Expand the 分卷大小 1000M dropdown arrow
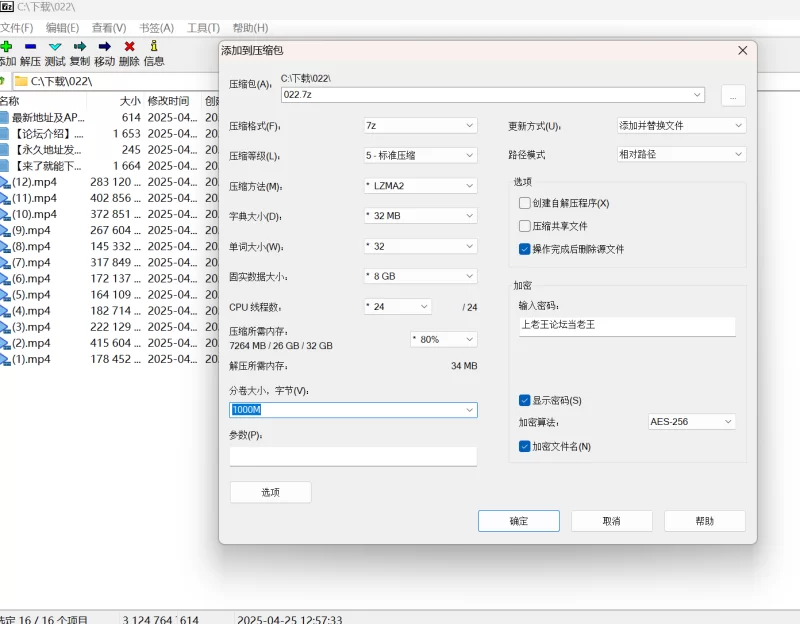Image resolution: width=800 pixels, height=624 pixels. pyautogui.click(x=469, y=410)
